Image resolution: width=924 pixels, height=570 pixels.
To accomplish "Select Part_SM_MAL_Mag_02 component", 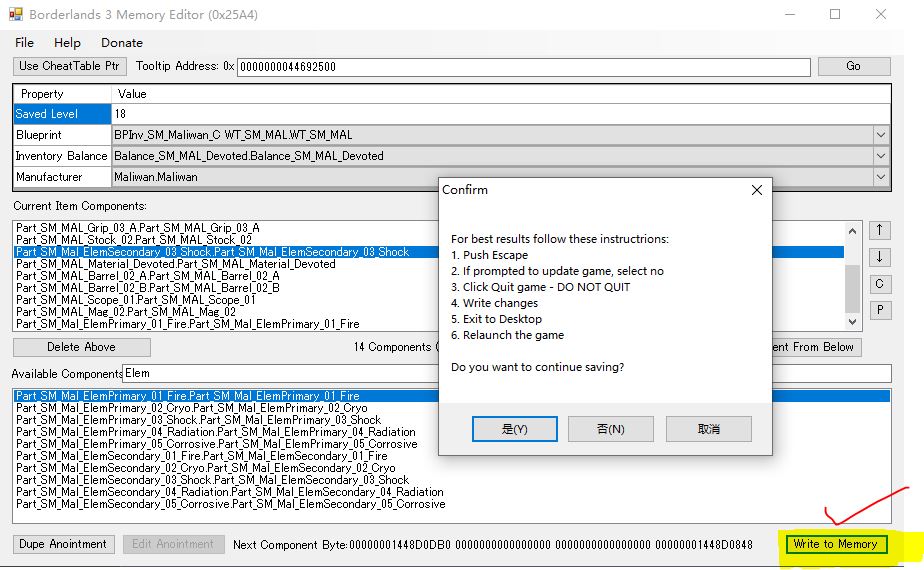I will tap(126, 312).
